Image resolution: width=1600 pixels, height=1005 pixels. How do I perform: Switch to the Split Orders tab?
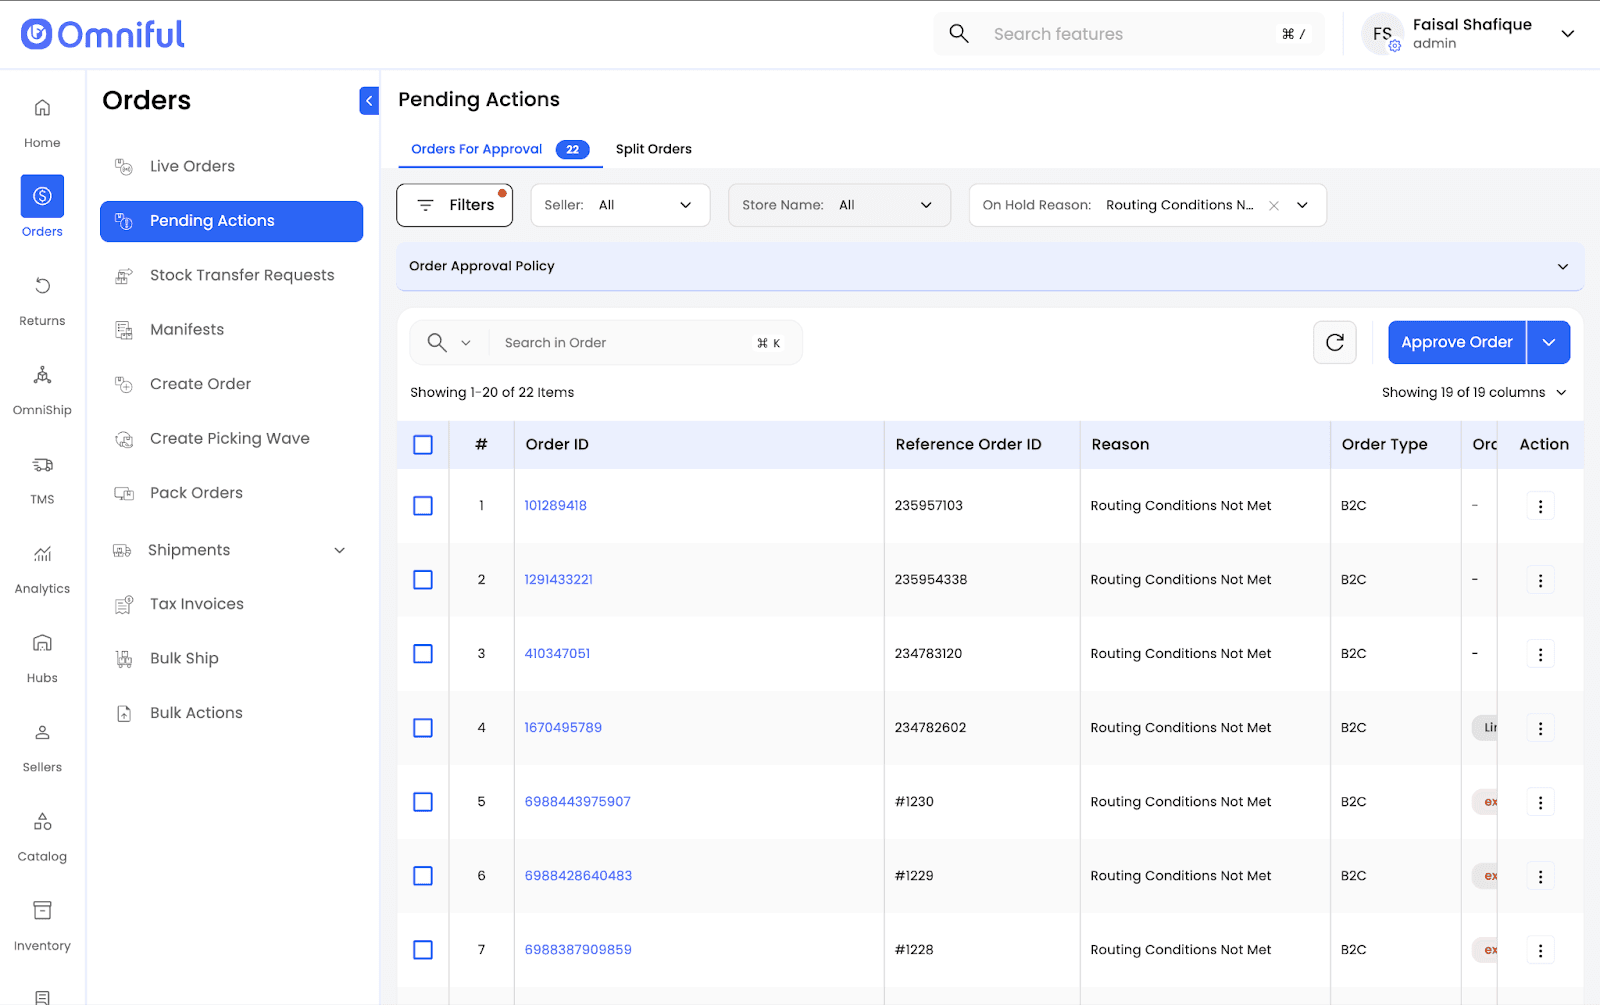[653, 149]
